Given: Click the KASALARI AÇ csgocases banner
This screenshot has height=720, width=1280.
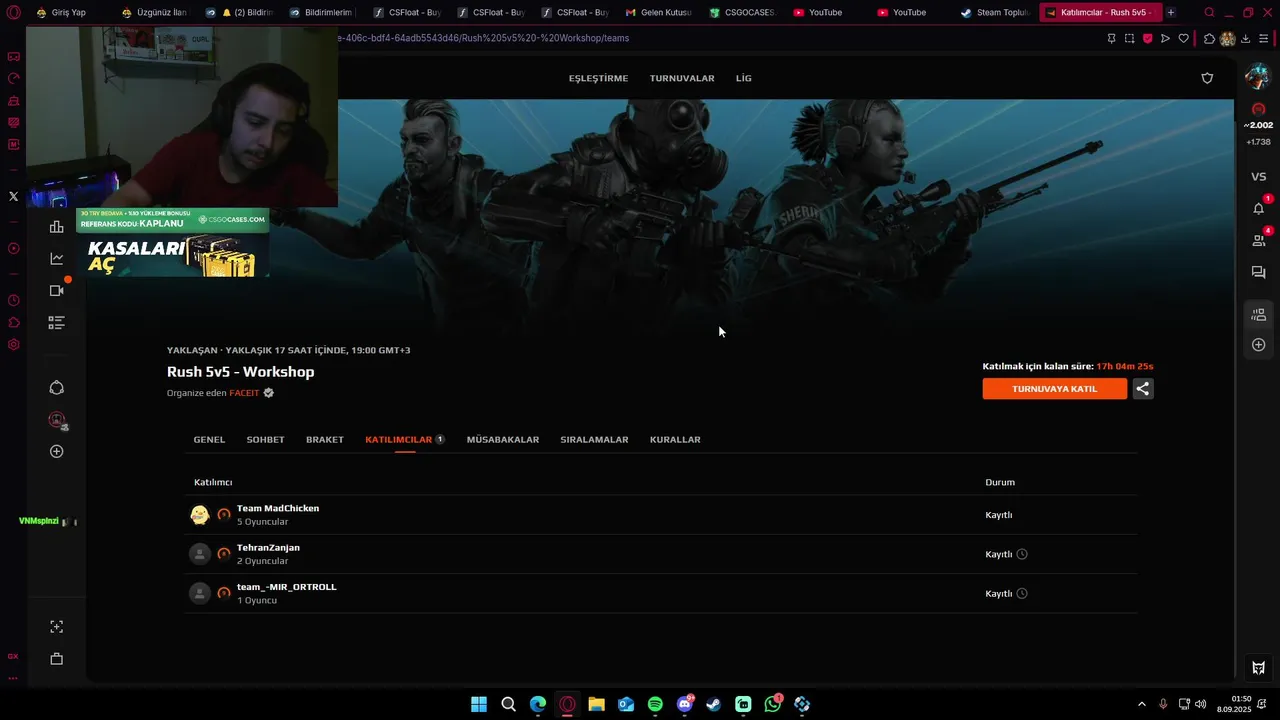Looking at the screenshot, I should point(172,243).
